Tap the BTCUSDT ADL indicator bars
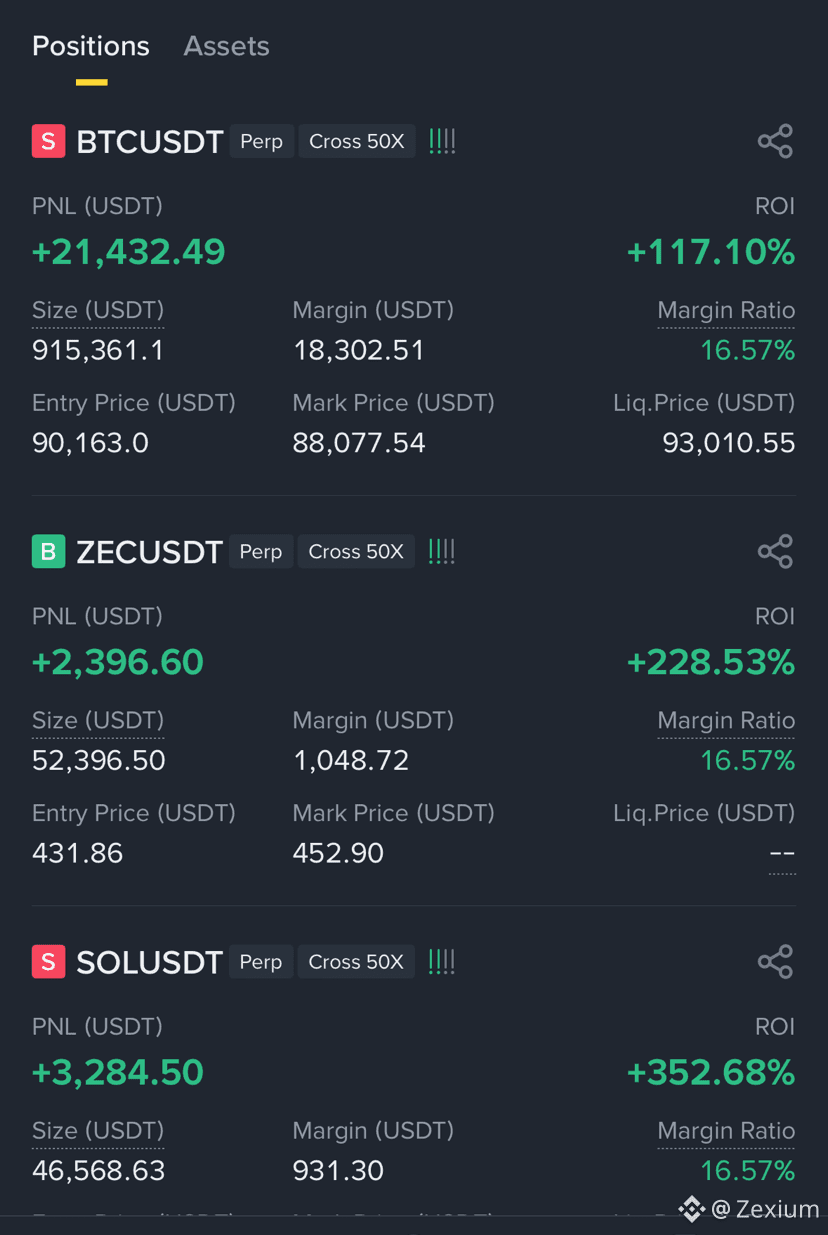 (442, 141)
